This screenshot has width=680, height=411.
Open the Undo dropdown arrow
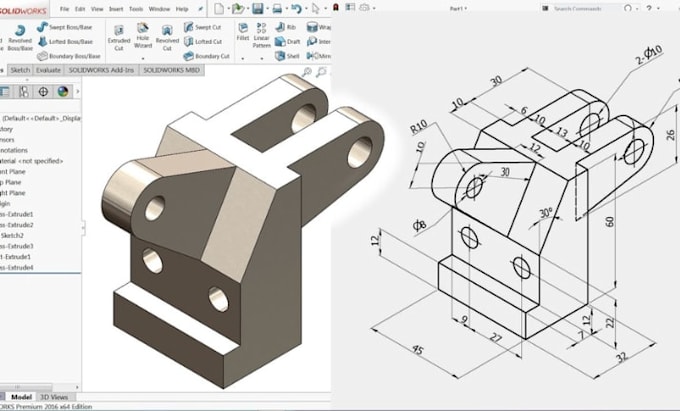click(305, 9)
